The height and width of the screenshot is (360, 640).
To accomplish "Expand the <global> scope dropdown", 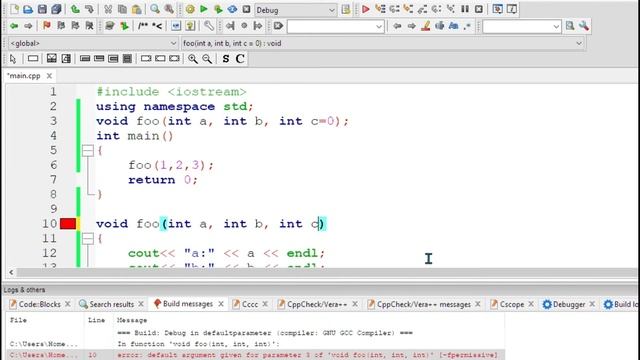I will click(x=173, y=43).
